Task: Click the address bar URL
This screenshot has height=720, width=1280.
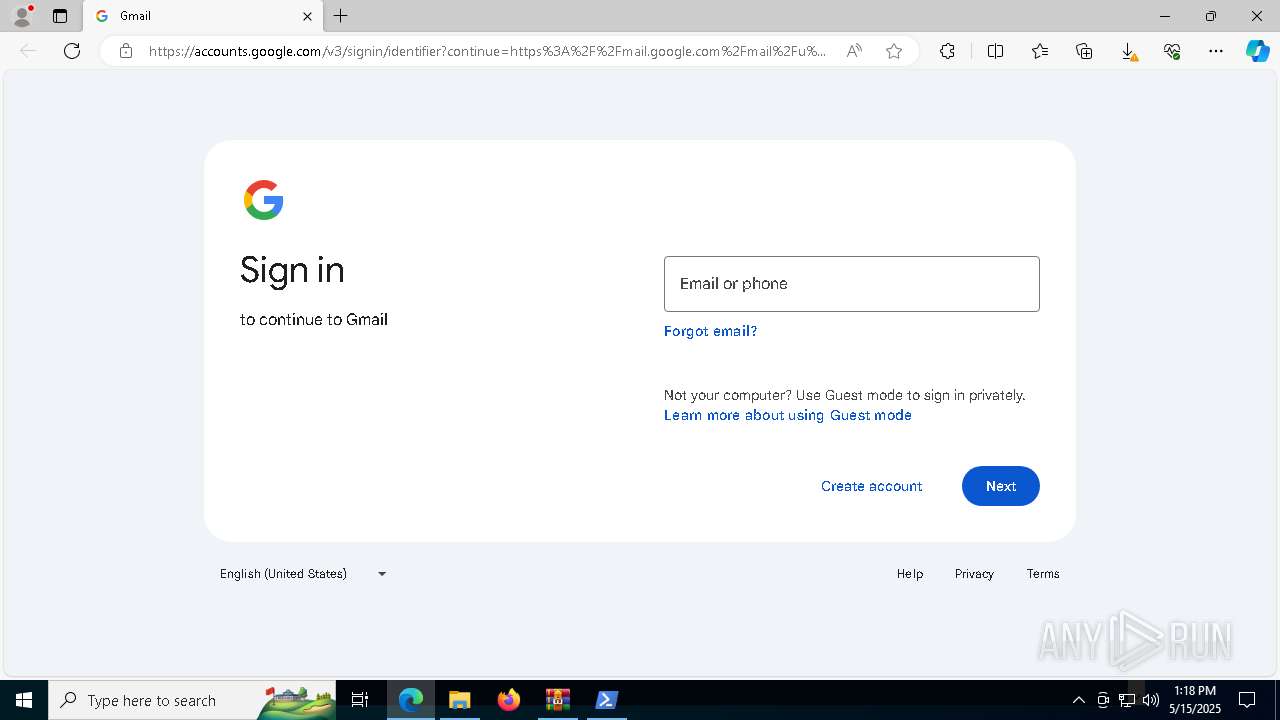Action: click(x=488, y=51)
